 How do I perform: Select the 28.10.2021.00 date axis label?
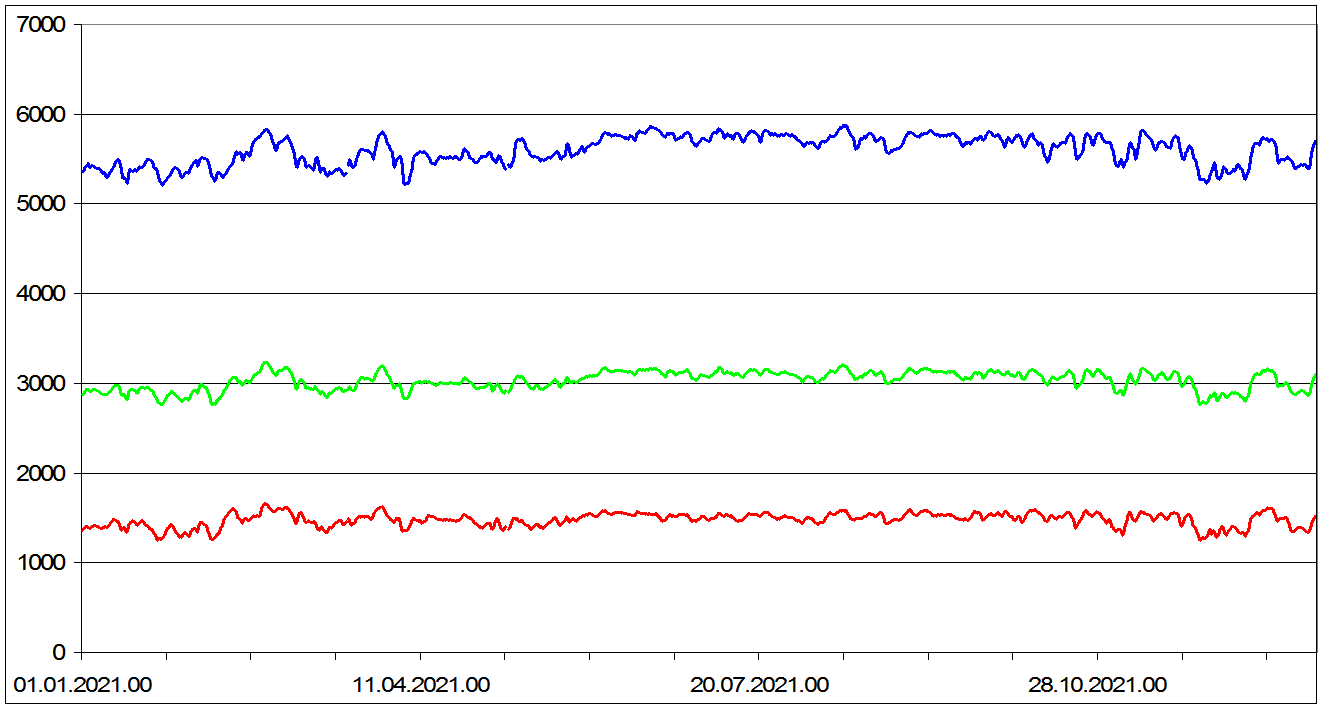click(x=1098, y=685)
